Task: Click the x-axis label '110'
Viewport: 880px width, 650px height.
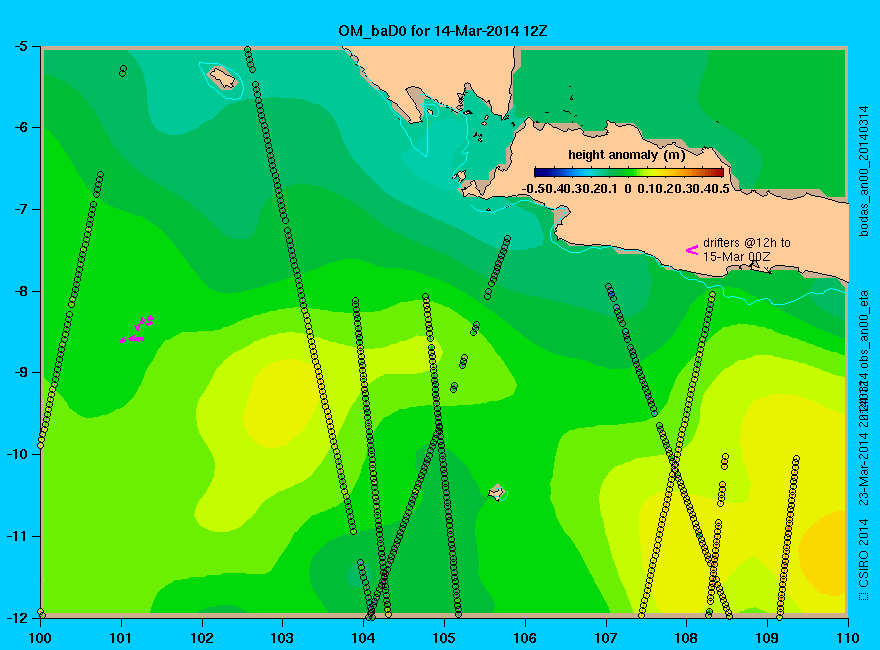Action: coord(848,638)
